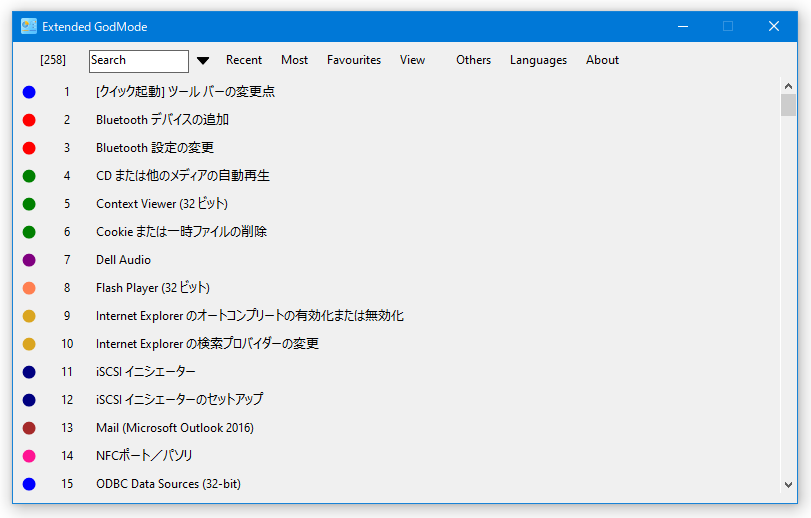This screenshot has width=811, height=518.
Task: Select Flash Player (32 ビット) entry
Action: (153, 287)
